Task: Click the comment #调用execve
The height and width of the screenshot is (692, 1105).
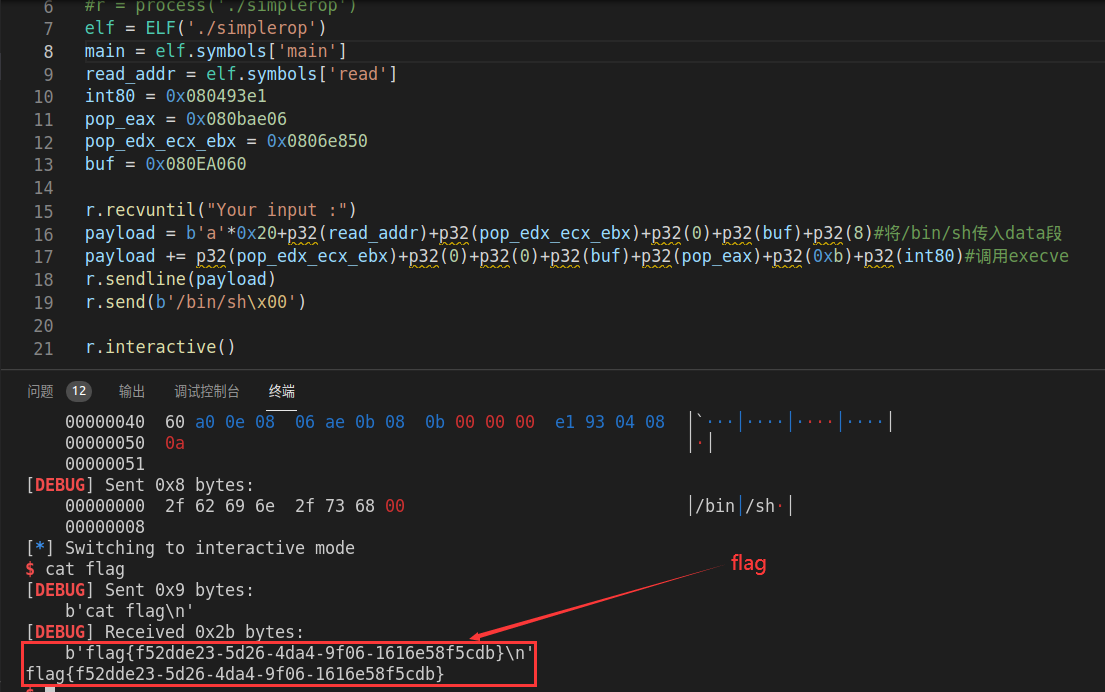Action: 1016,256
